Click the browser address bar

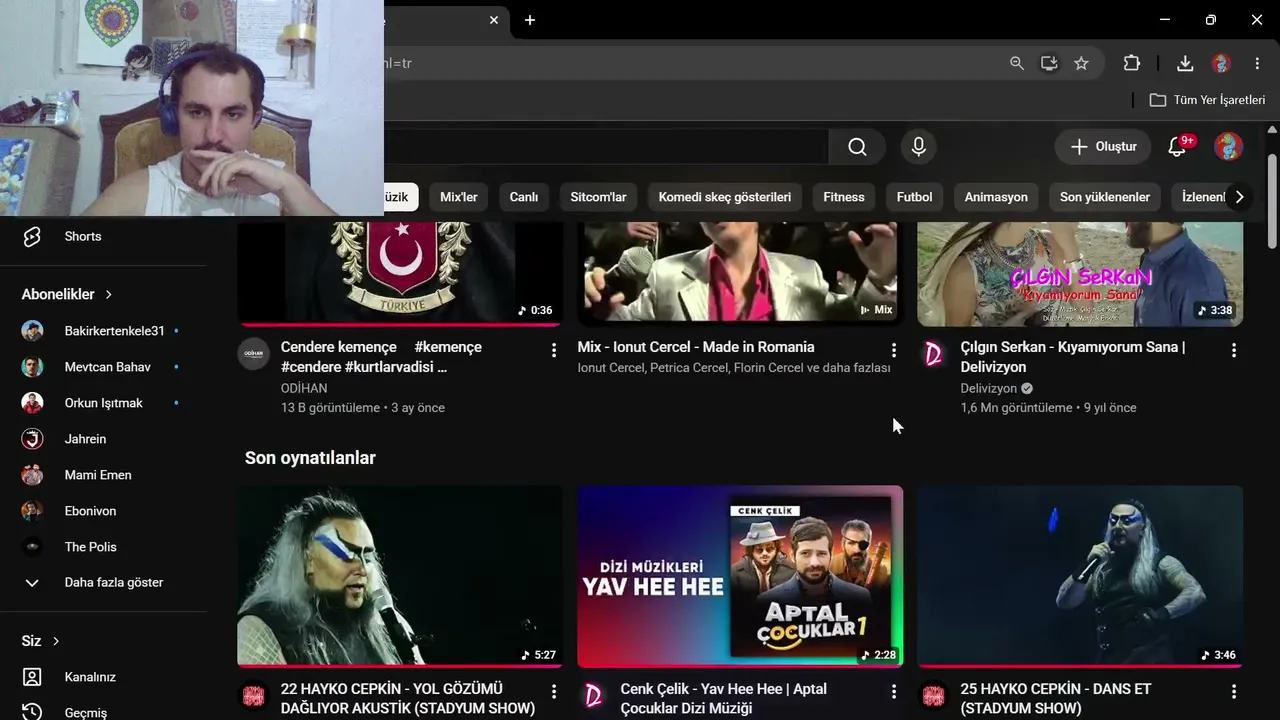tap(690, 63)
